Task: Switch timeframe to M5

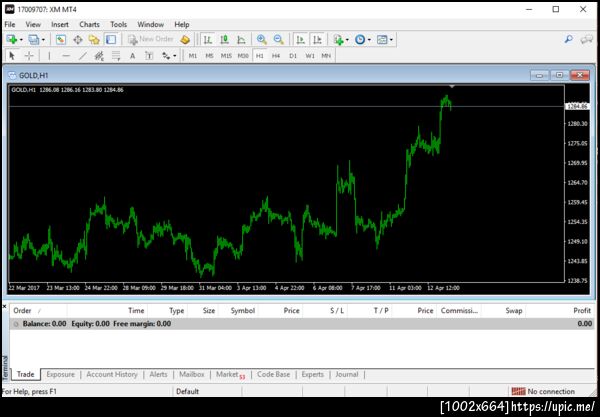Action: coord(209,56)
